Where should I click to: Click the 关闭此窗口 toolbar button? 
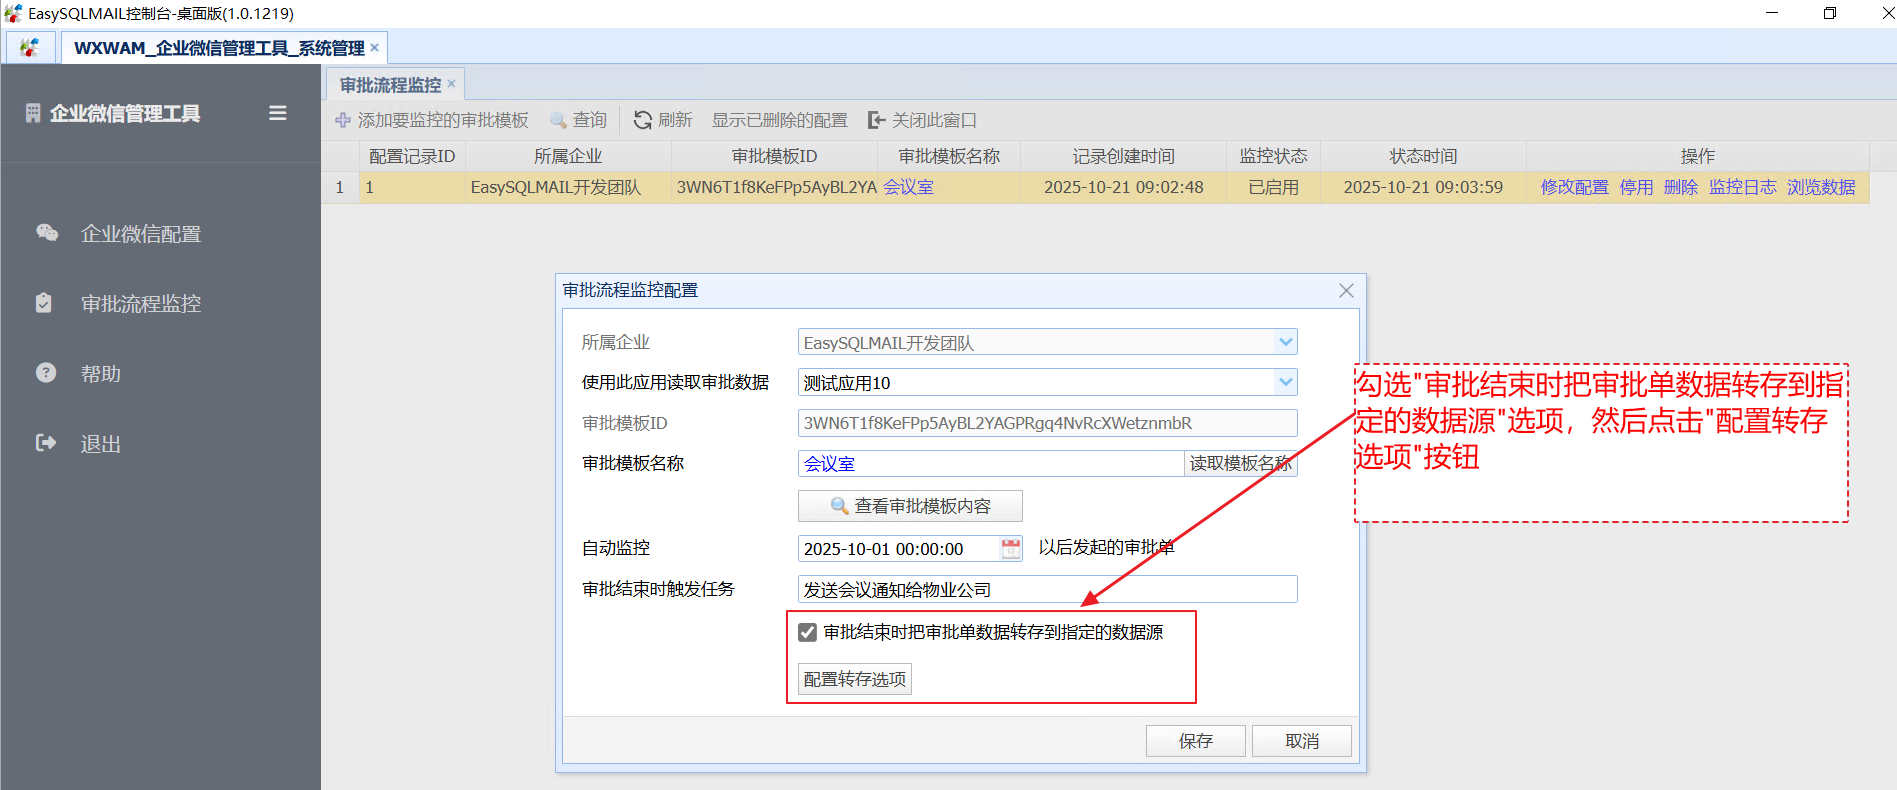point(922,120)
